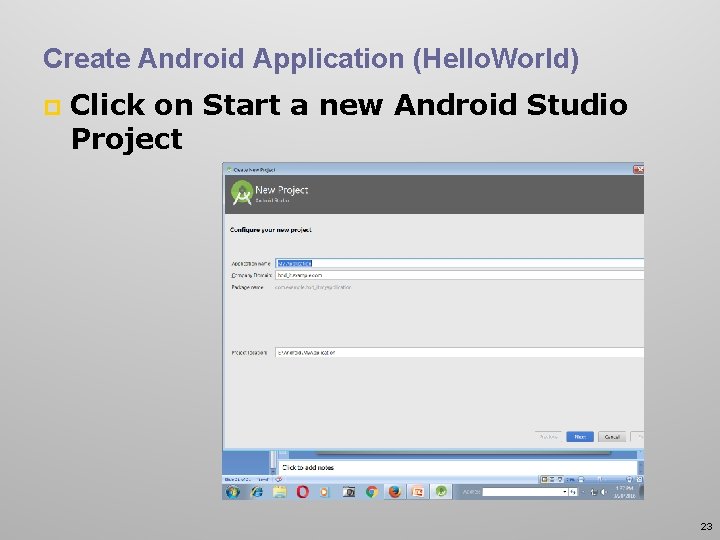720x540 pixels.
Task: Click PowerPoint Slide Show view icon
Action: pyautogui.click(x=560, y=479)
